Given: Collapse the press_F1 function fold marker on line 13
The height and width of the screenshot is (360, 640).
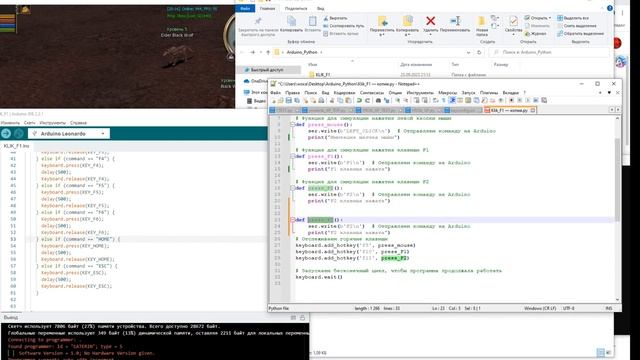Looking at the screenshot, I should (292, 156).
